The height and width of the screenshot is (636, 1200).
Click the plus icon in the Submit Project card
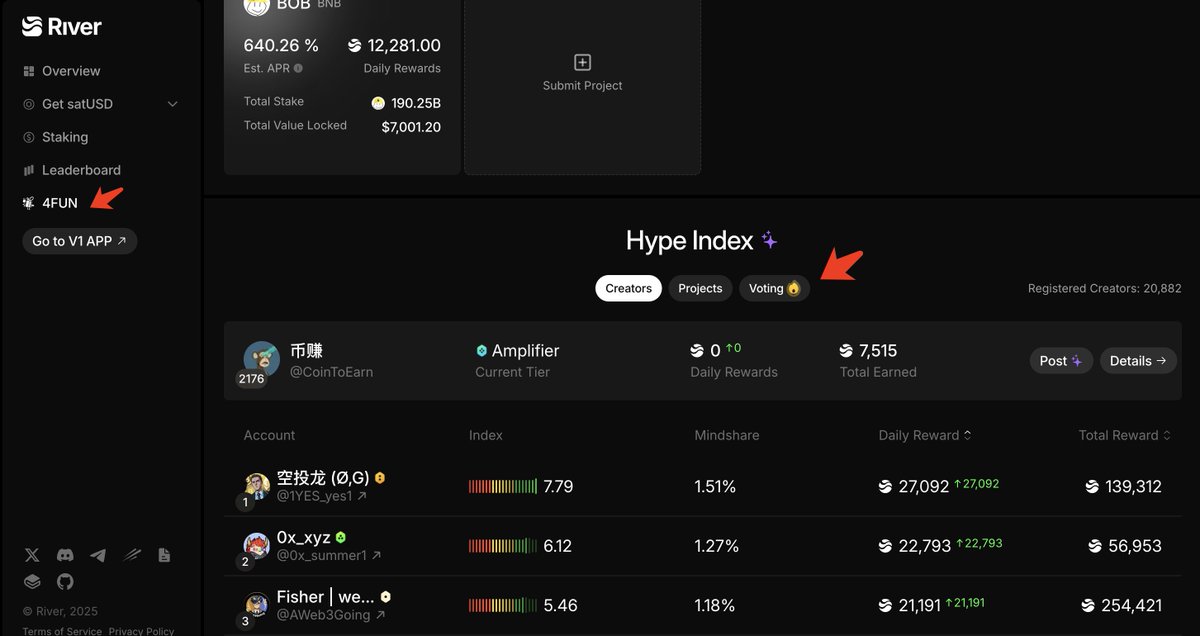[x=582, y=62]
